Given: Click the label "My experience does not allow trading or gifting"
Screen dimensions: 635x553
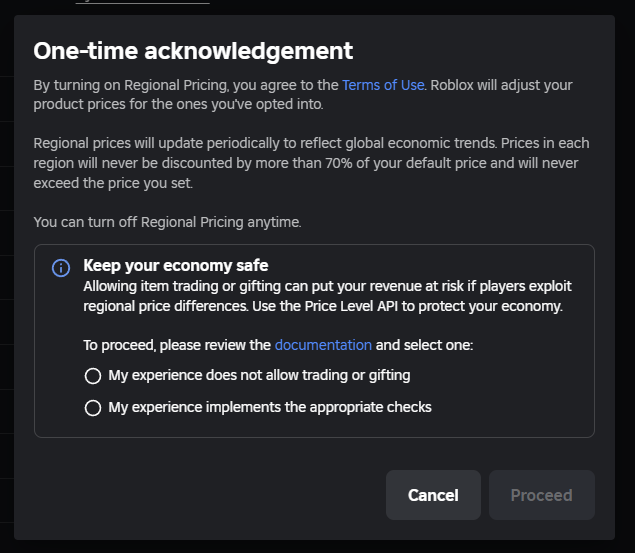Looking at the screenshot, I should point(259,375).
